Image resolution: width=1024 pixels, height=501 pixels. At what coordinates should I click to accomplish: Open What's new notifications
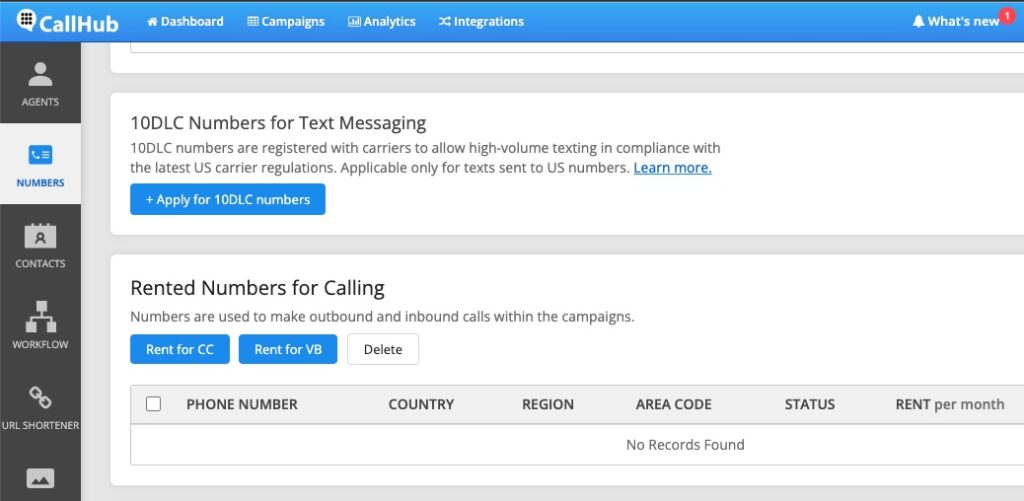tap(957, 22)
